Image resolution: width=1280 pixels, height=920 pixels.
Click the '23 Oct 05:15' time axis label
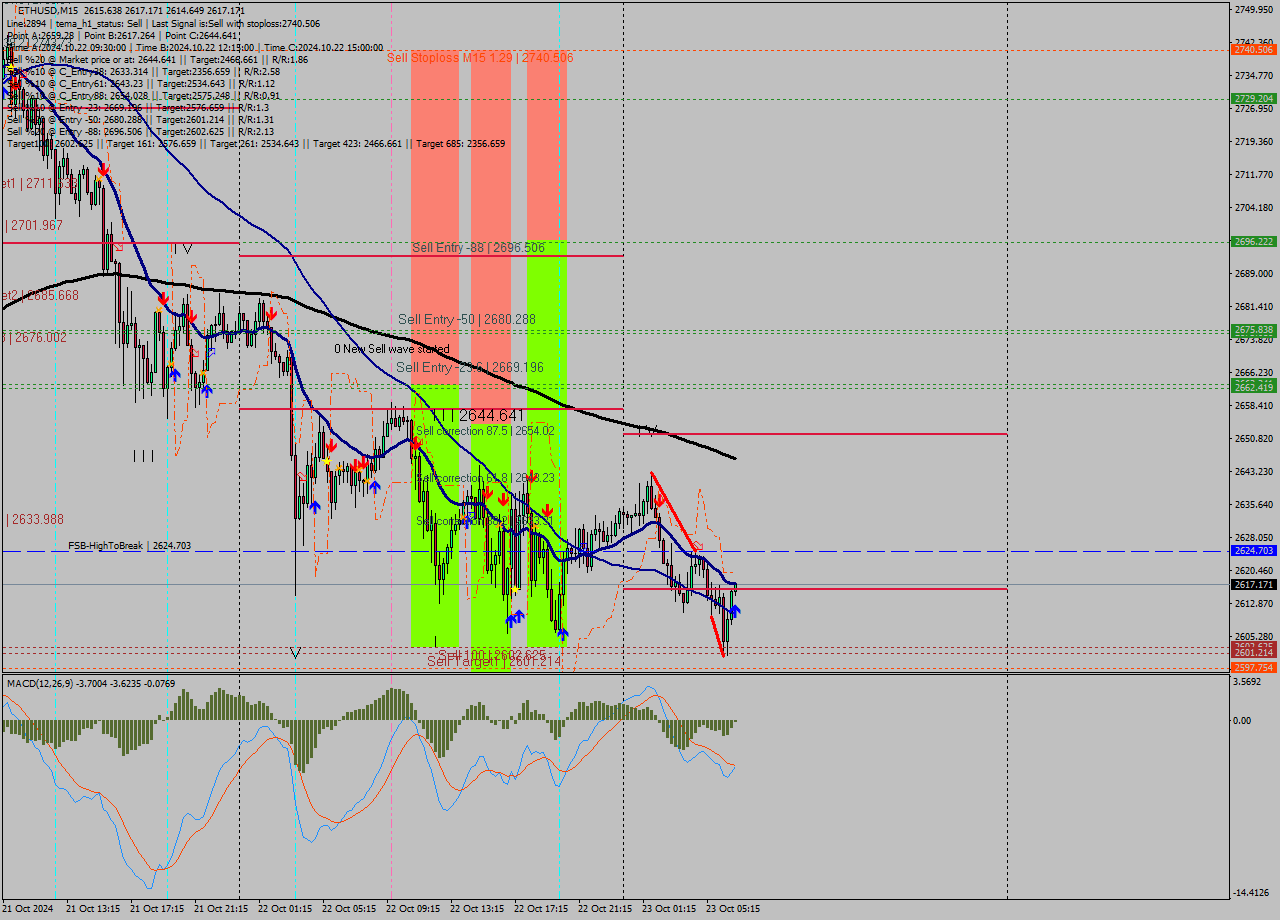point(733,909)
